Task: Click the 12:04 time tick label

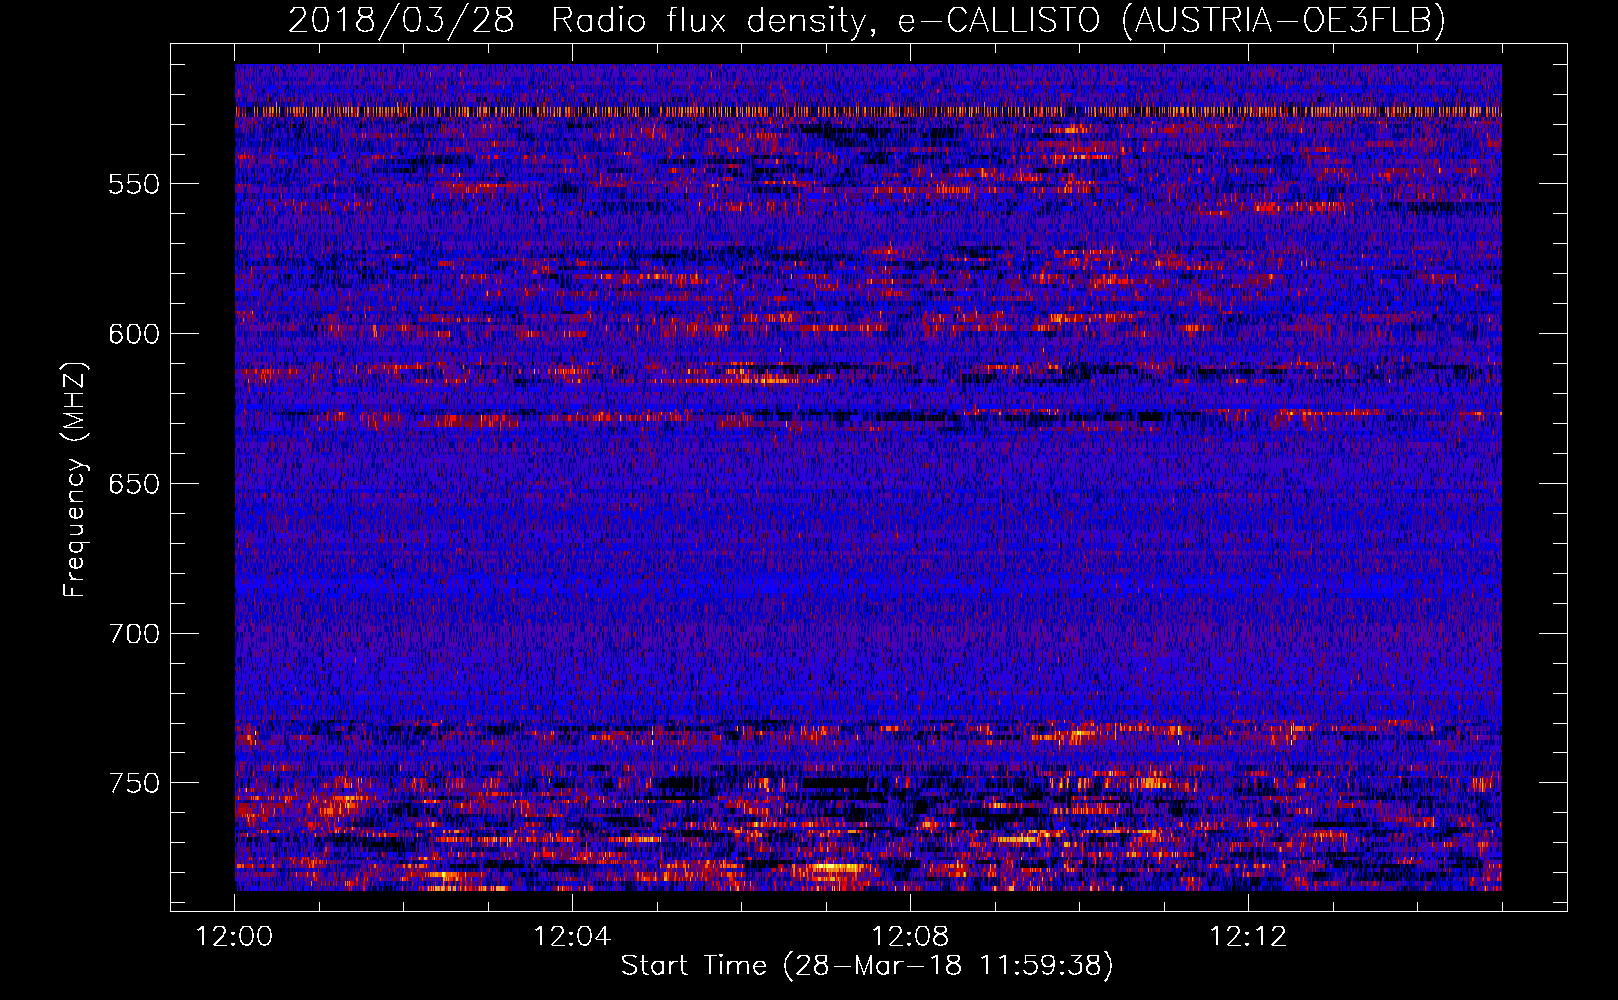Action: pos(572,937)
